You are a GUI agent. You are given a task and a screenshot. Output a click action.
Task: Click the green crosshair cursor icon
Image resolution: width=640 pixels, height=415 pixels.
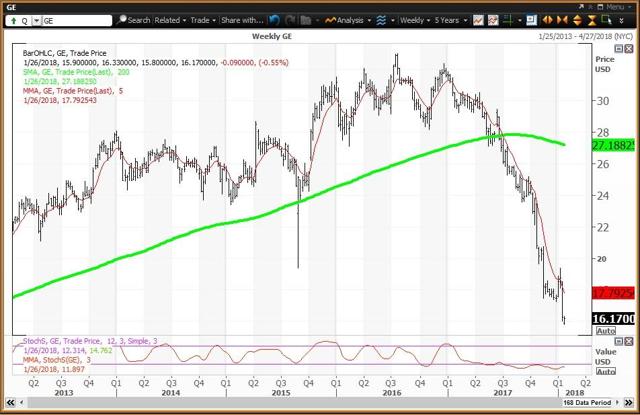click(508, 20)
